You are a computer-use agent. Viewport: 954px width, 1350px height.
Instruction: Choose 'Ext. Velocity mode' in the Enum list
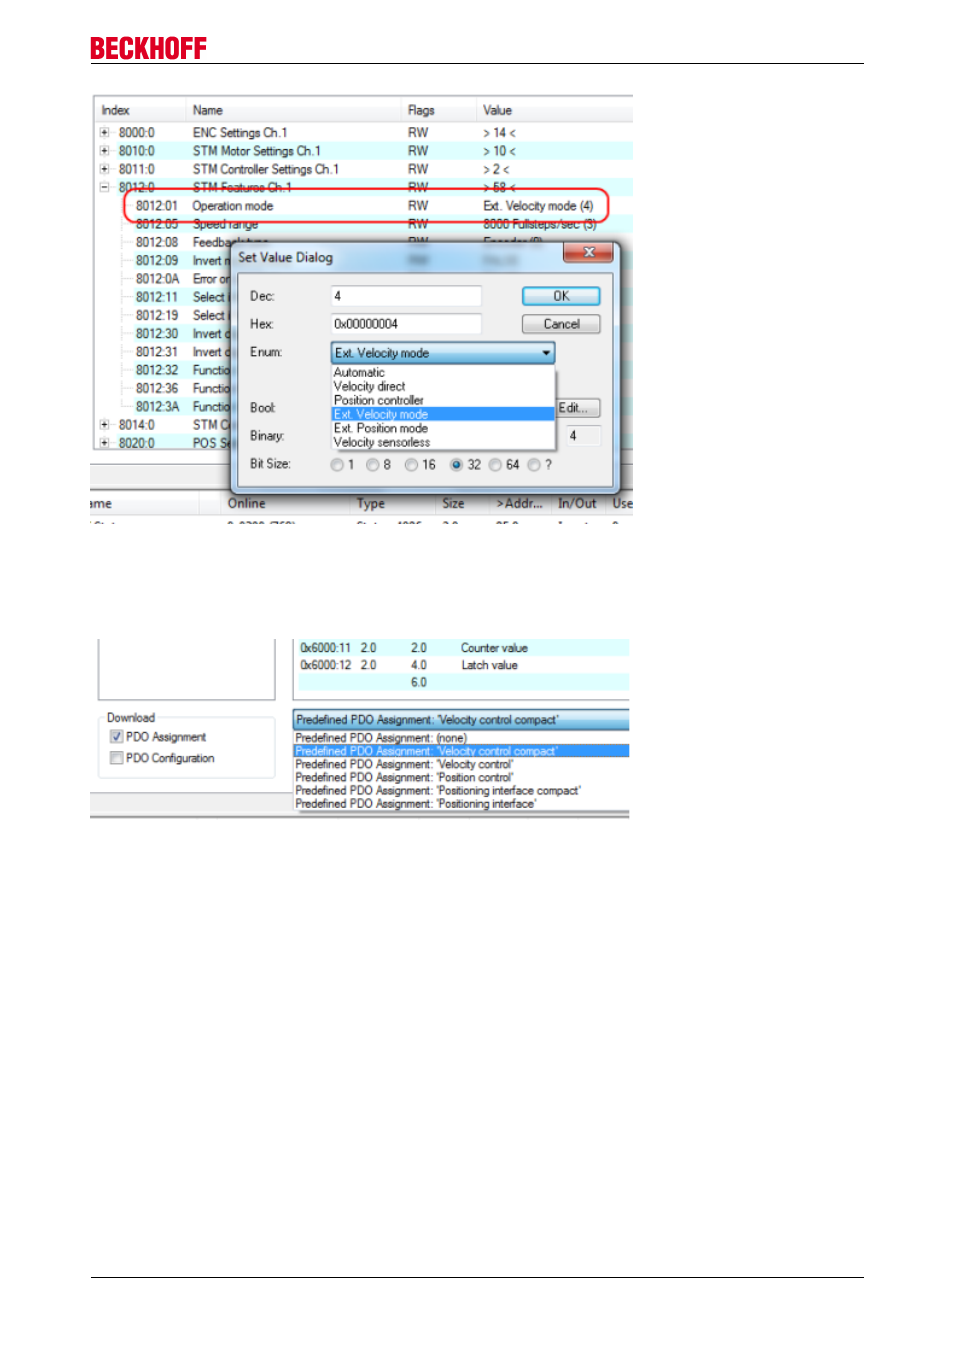point(443,414)
